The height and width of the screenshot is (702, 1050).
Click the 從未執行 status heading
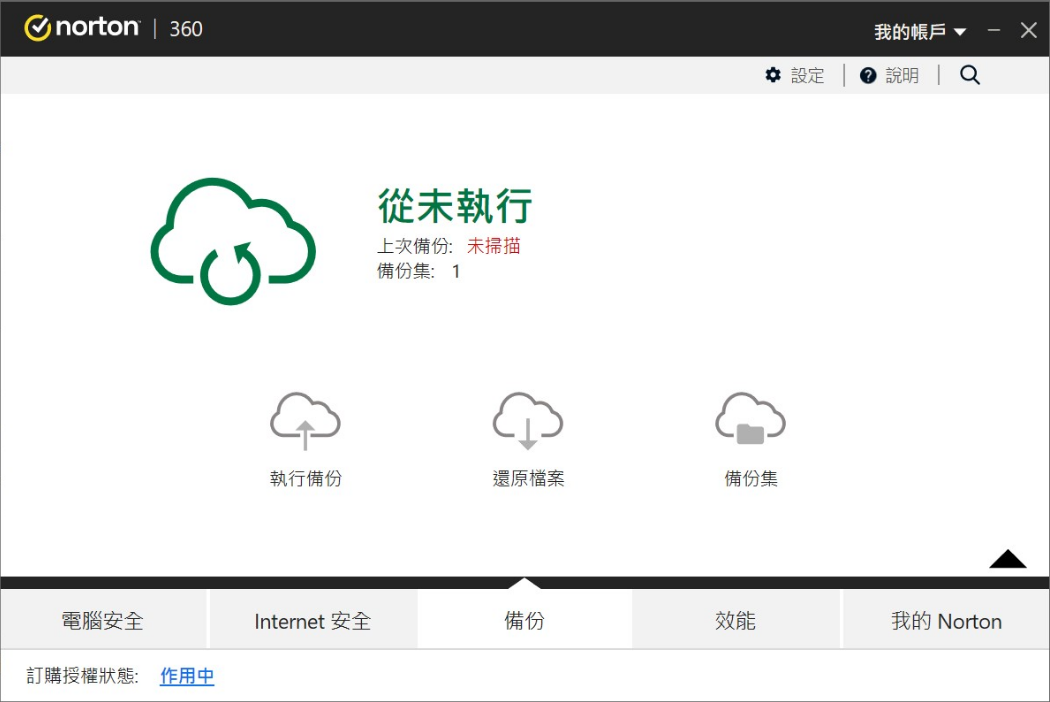[x=455, y=206]
